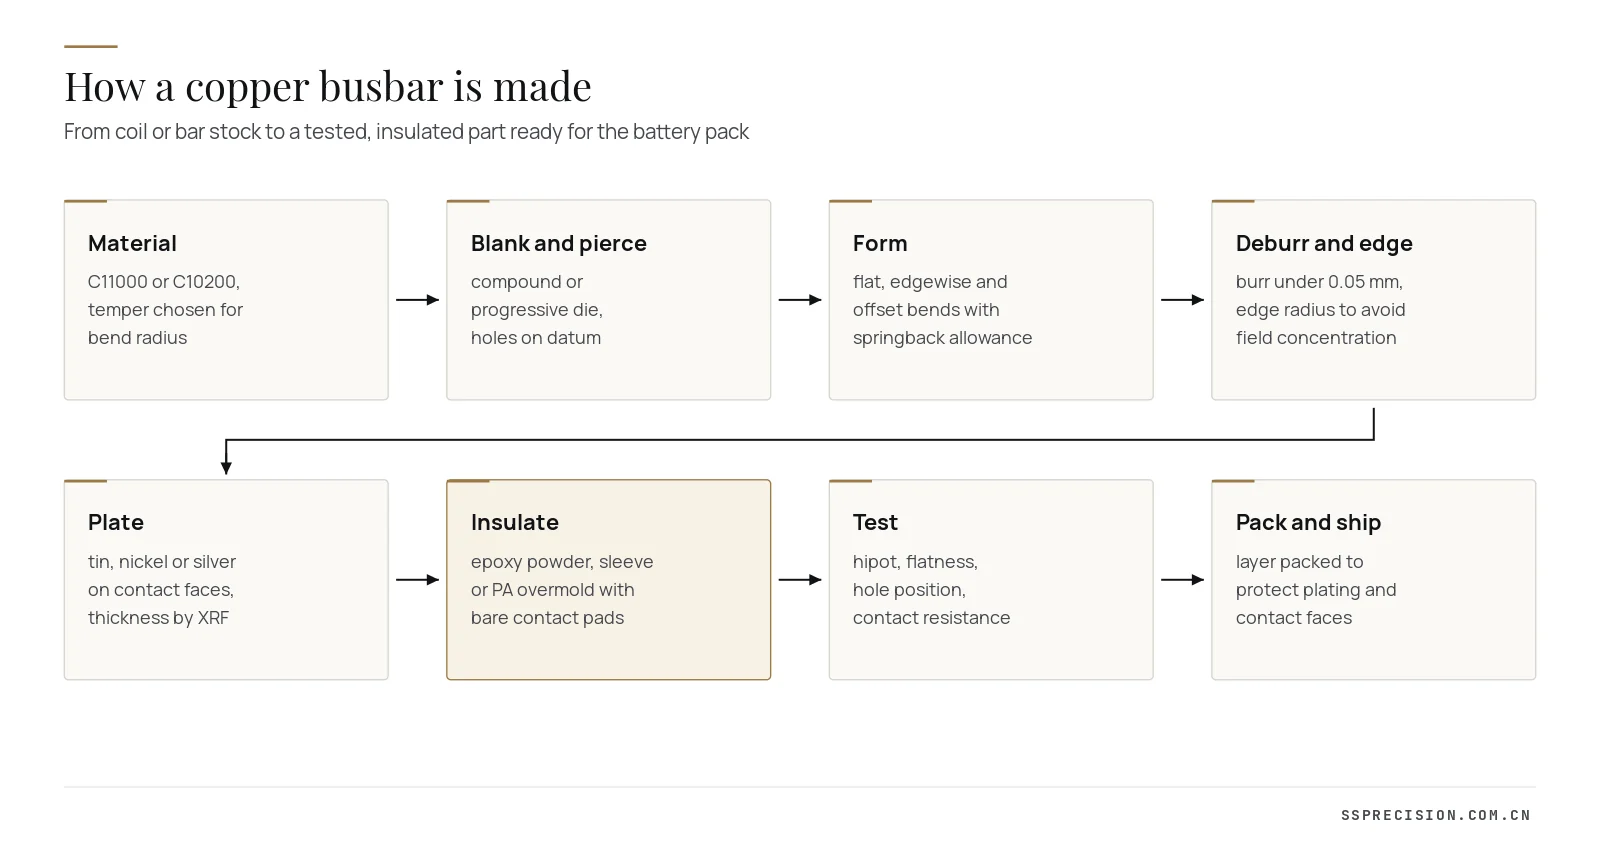Viewport: 1600px width, 853px height.
Task: Click the subtitle about coil or bar stock
Action: coord(406,132)
